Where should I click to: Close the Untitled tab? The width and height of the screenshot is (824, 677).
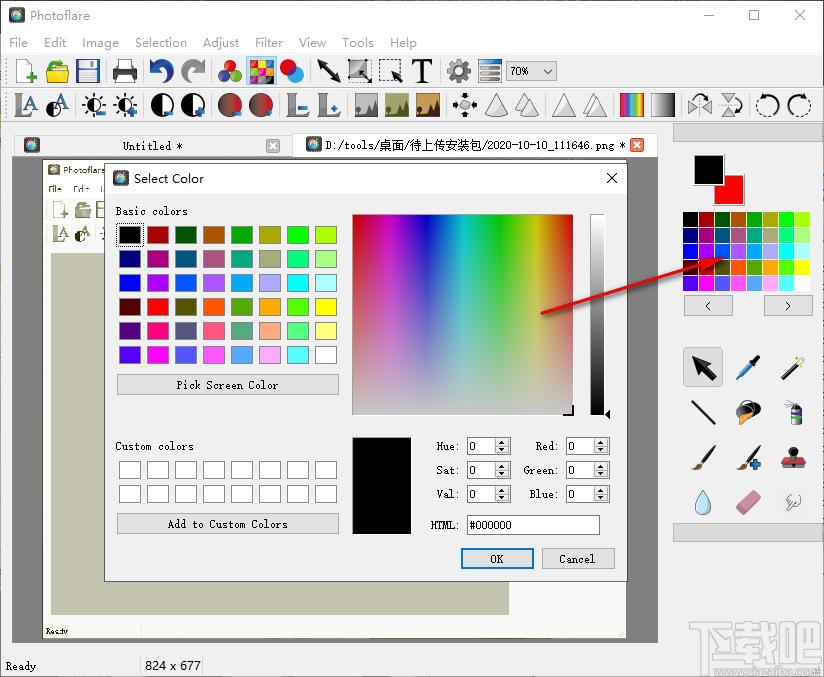click(x=273, y=146)
